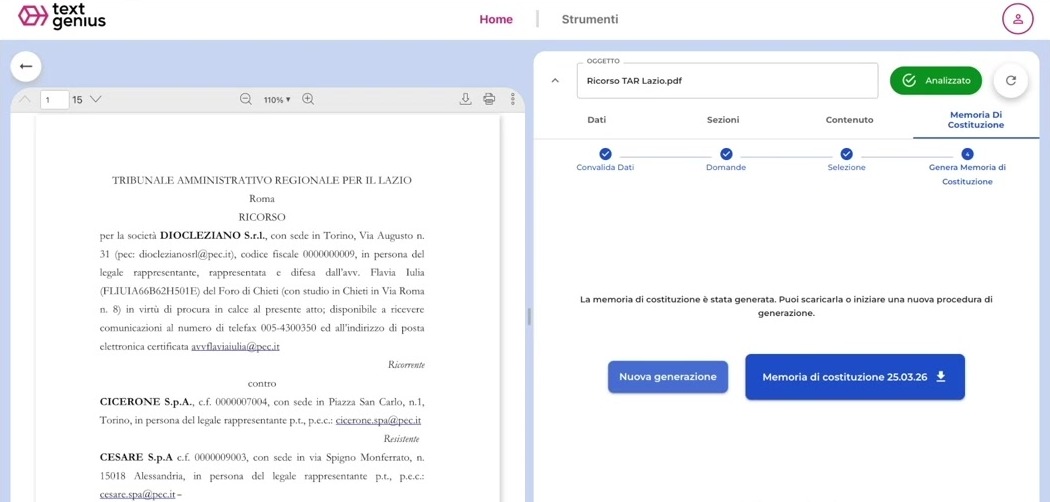1050x502 pixels.
Task: Click the total page count 15
Action: click(77, 100)
